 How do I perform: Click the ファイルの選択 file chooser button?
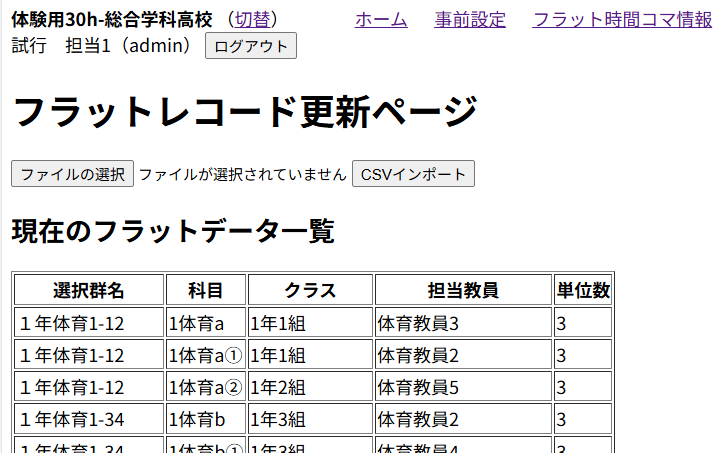[72, 174]
